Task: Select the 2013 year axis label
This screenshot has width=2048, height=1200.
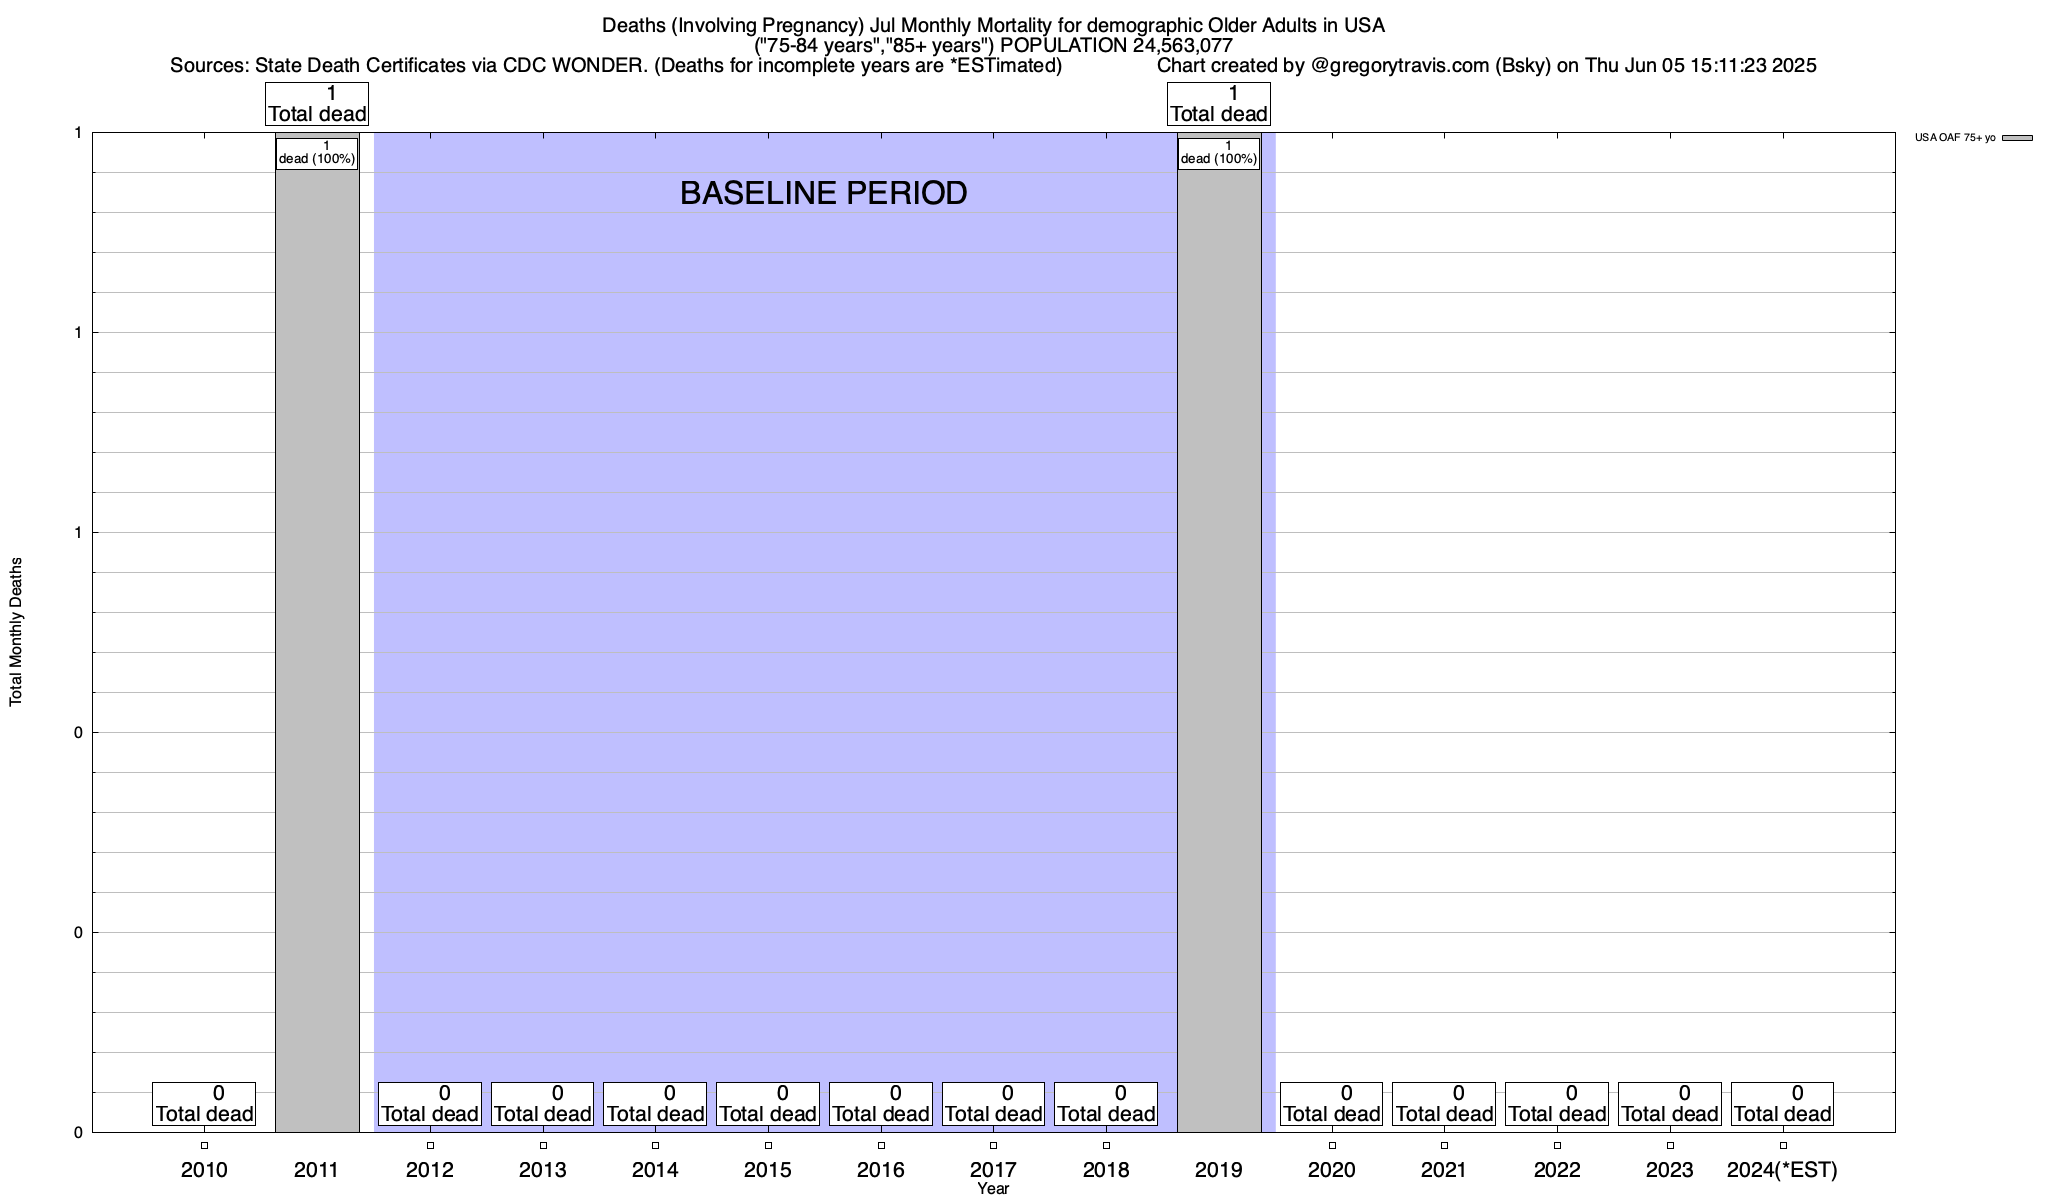Action: click(x=543, y=1170)
